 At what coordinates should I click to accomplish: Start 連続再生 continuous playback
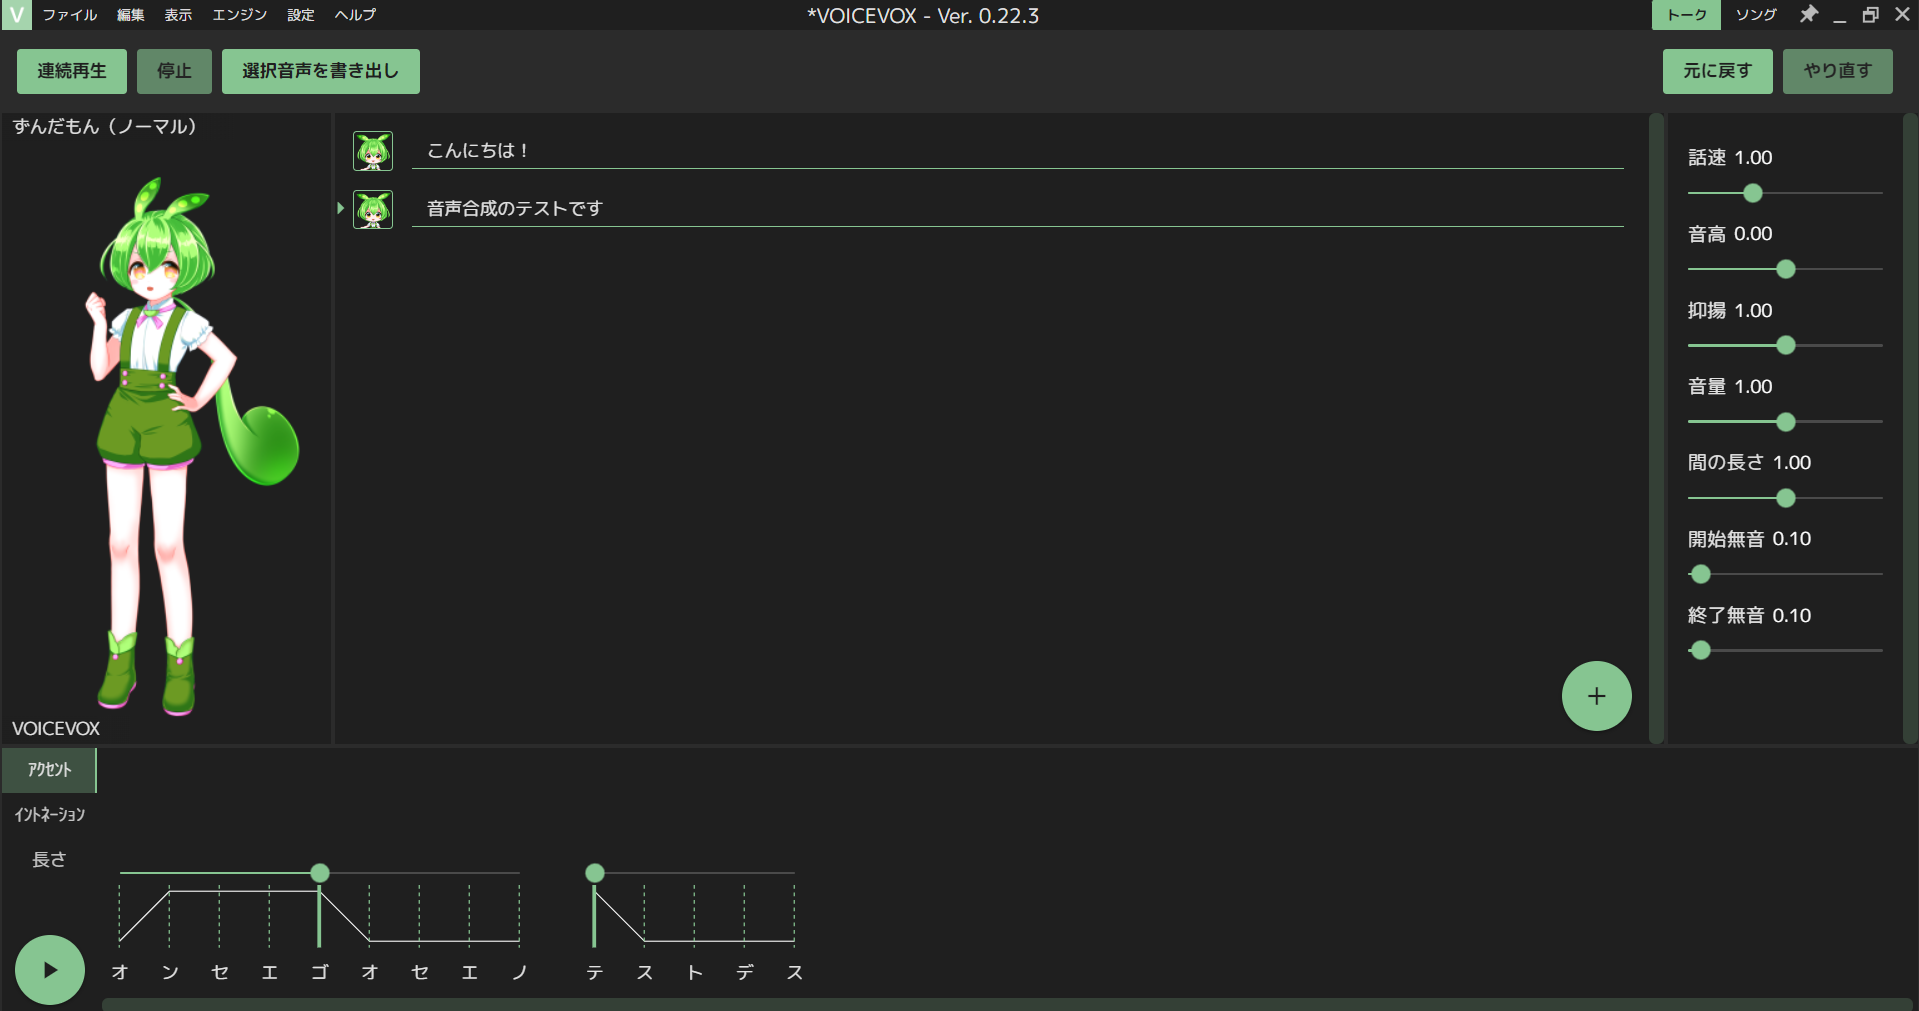(x=72, y=71)
